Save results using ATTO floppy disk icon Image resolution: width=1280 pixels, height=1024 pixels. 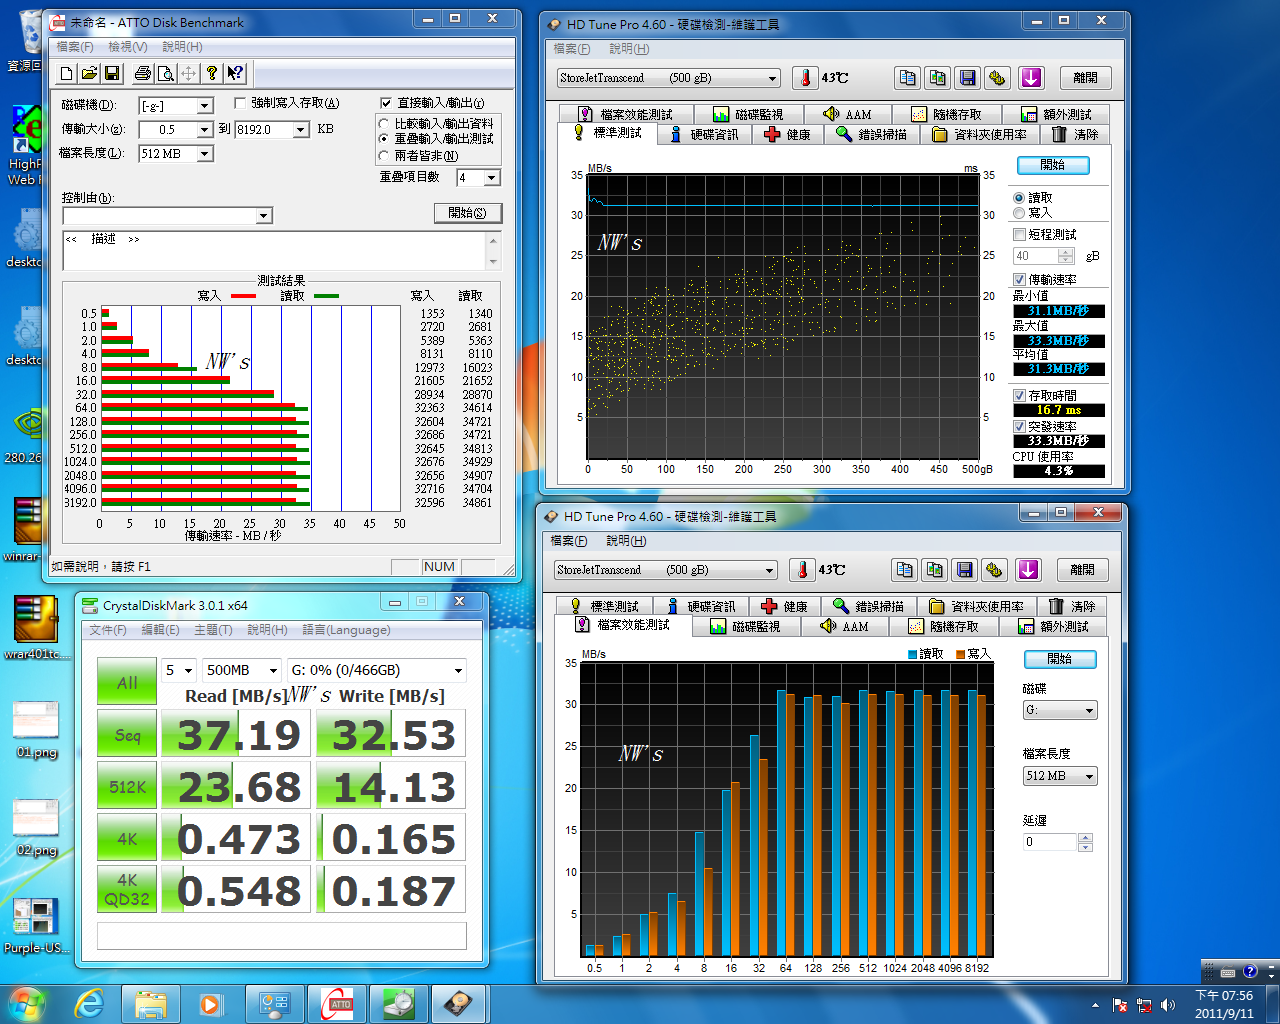pyautogui.click(x=112, y=73)
